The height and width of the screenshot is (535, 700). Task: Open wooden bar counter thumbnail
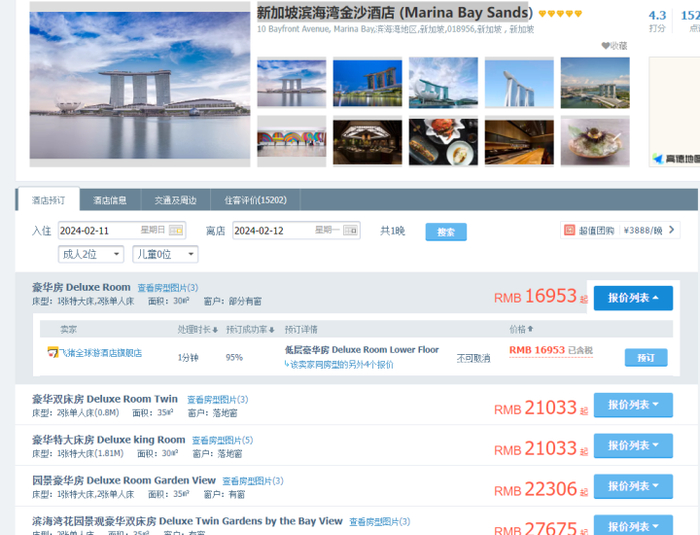click(519, 142)
